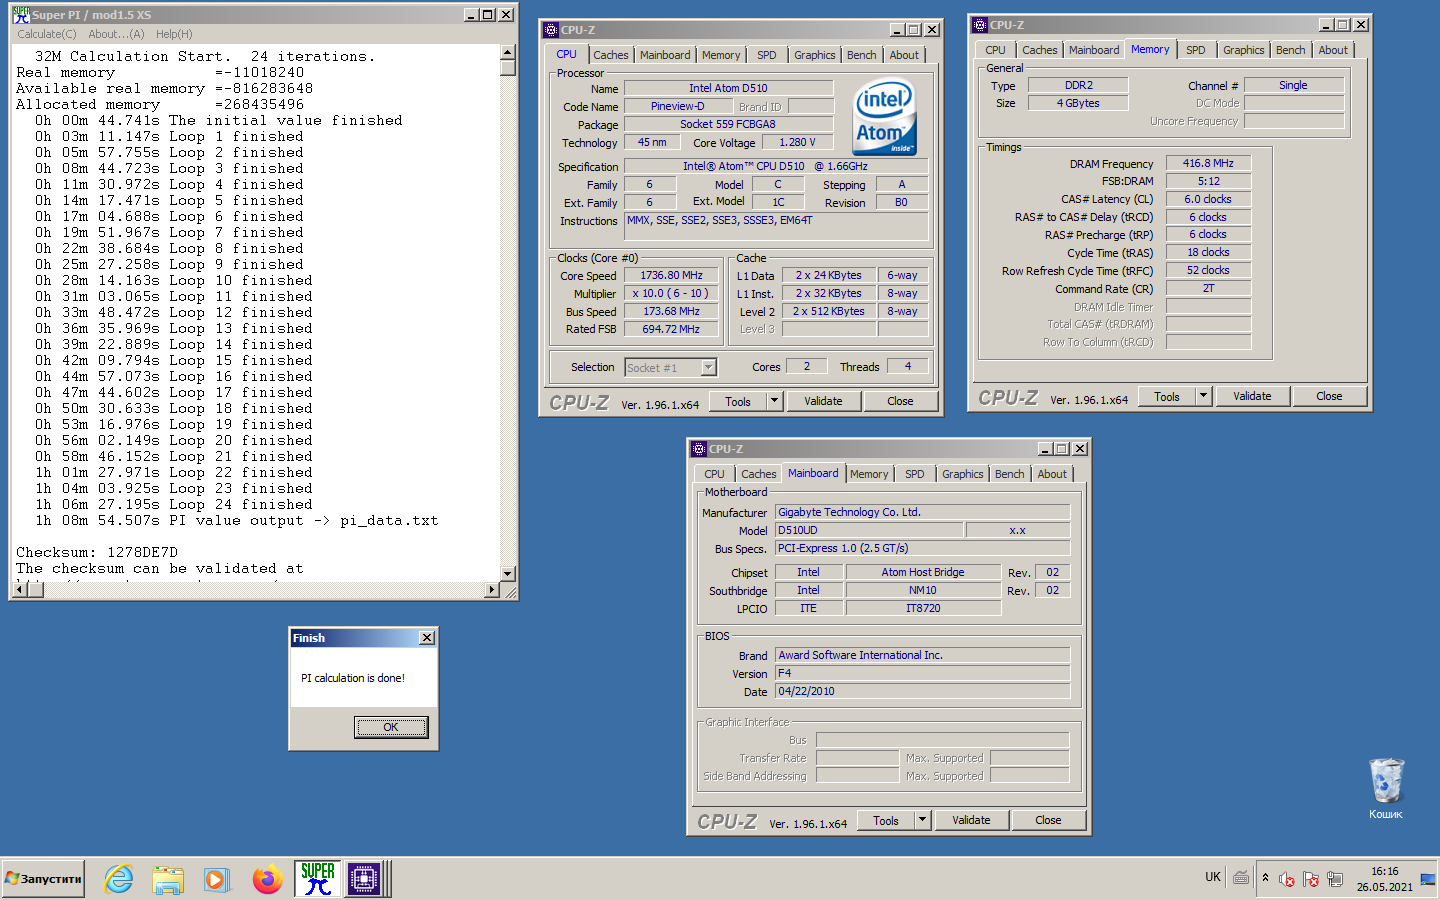Click the Intel Atom logo in CPU-Z
The height and width of the screenshot is (900, 1440).
pos(884,117)
